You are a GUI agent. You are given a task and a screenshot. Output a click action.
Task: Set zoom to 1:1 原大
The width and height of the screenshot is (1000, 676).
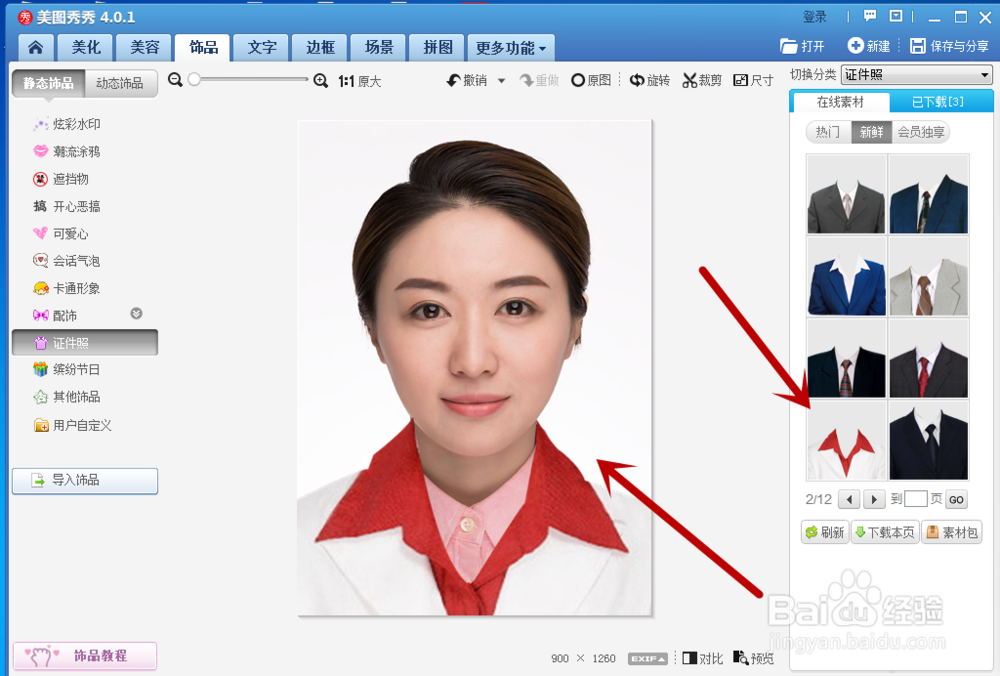360,81
